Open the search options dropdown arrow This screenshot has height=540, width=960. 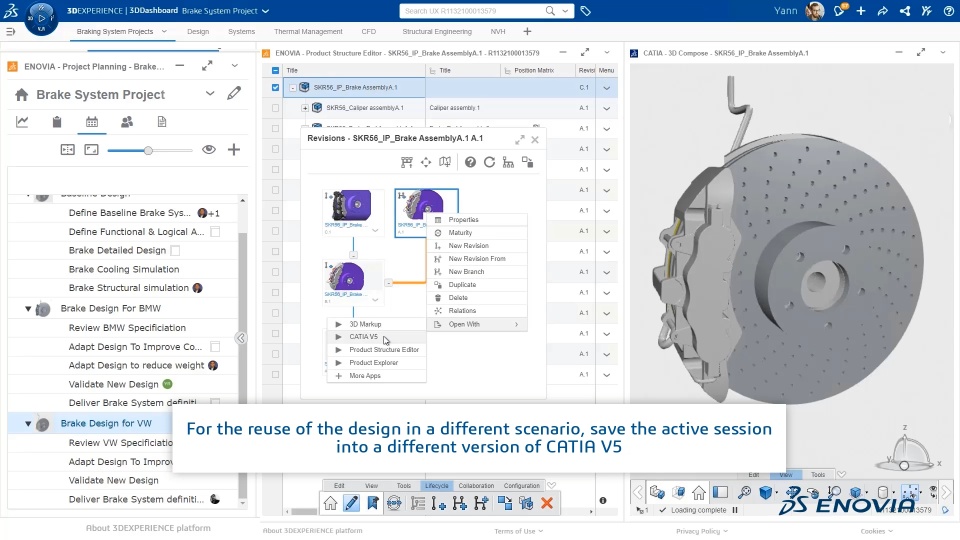[x=565, y=11]
